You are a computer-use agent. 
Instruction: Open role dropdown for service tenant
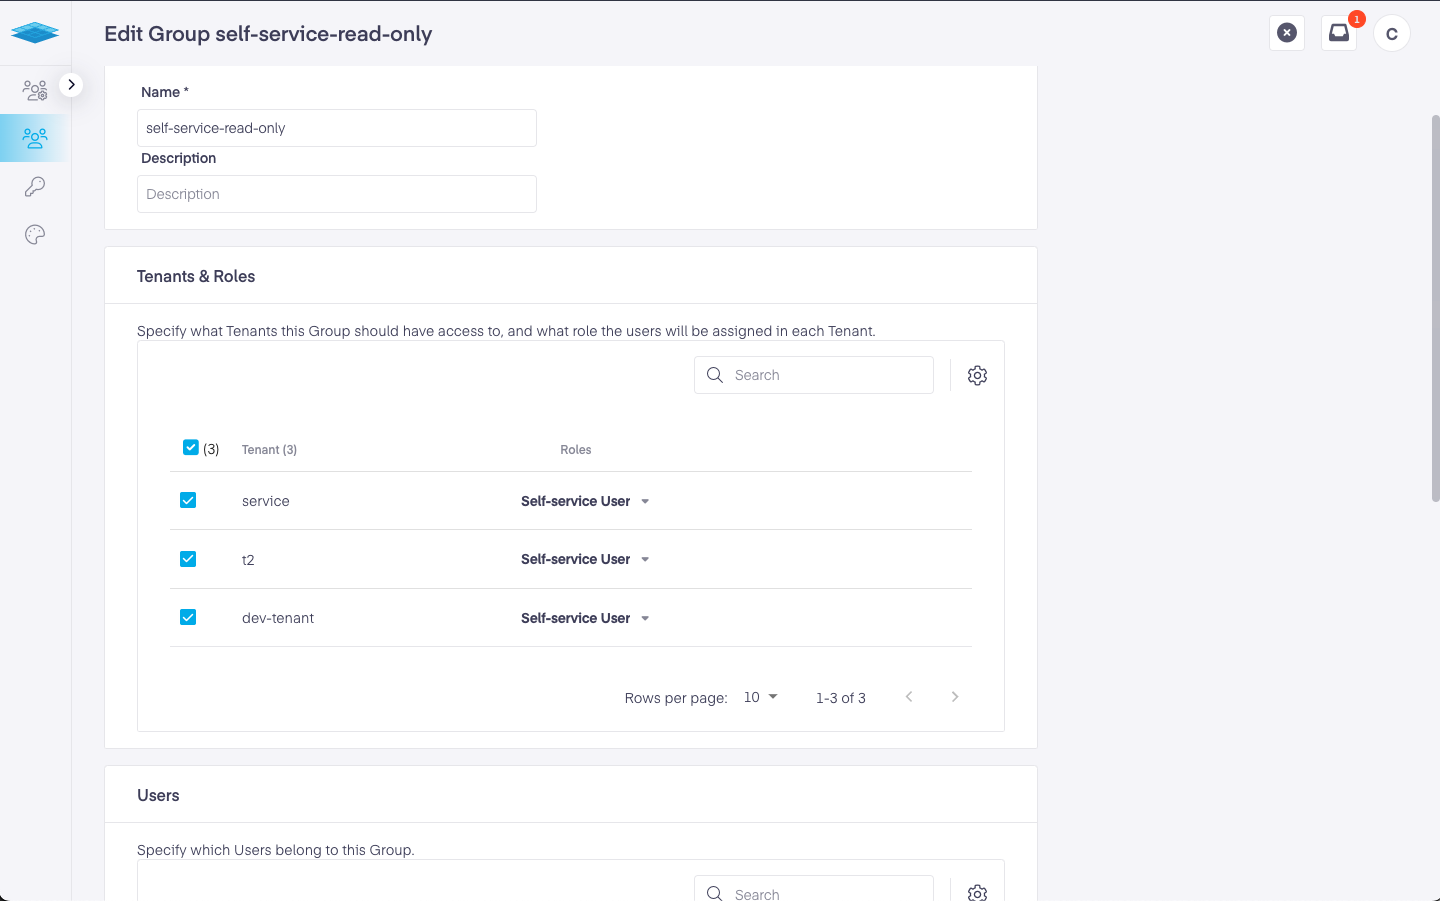pos(585,501)
